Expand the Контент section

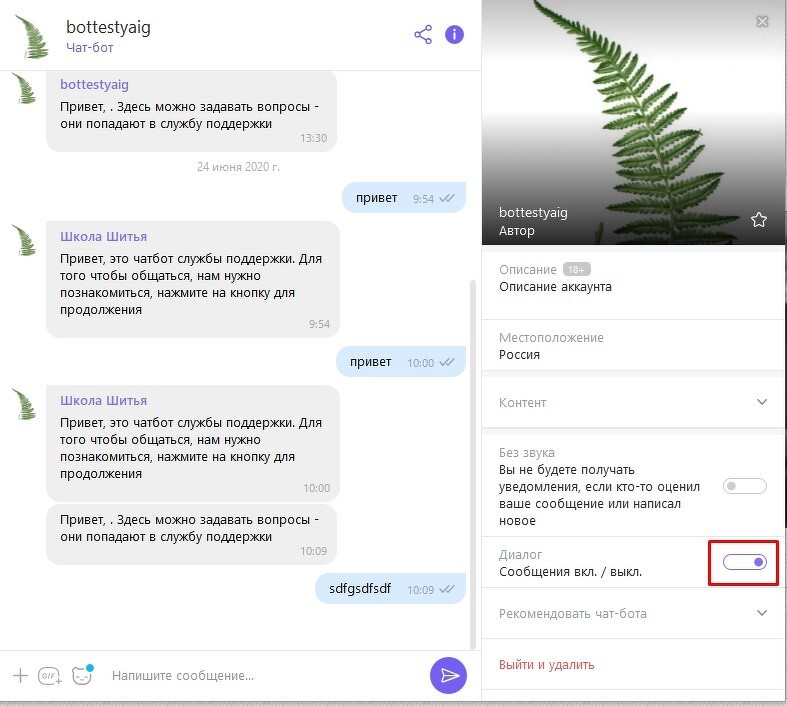(632, 402)
